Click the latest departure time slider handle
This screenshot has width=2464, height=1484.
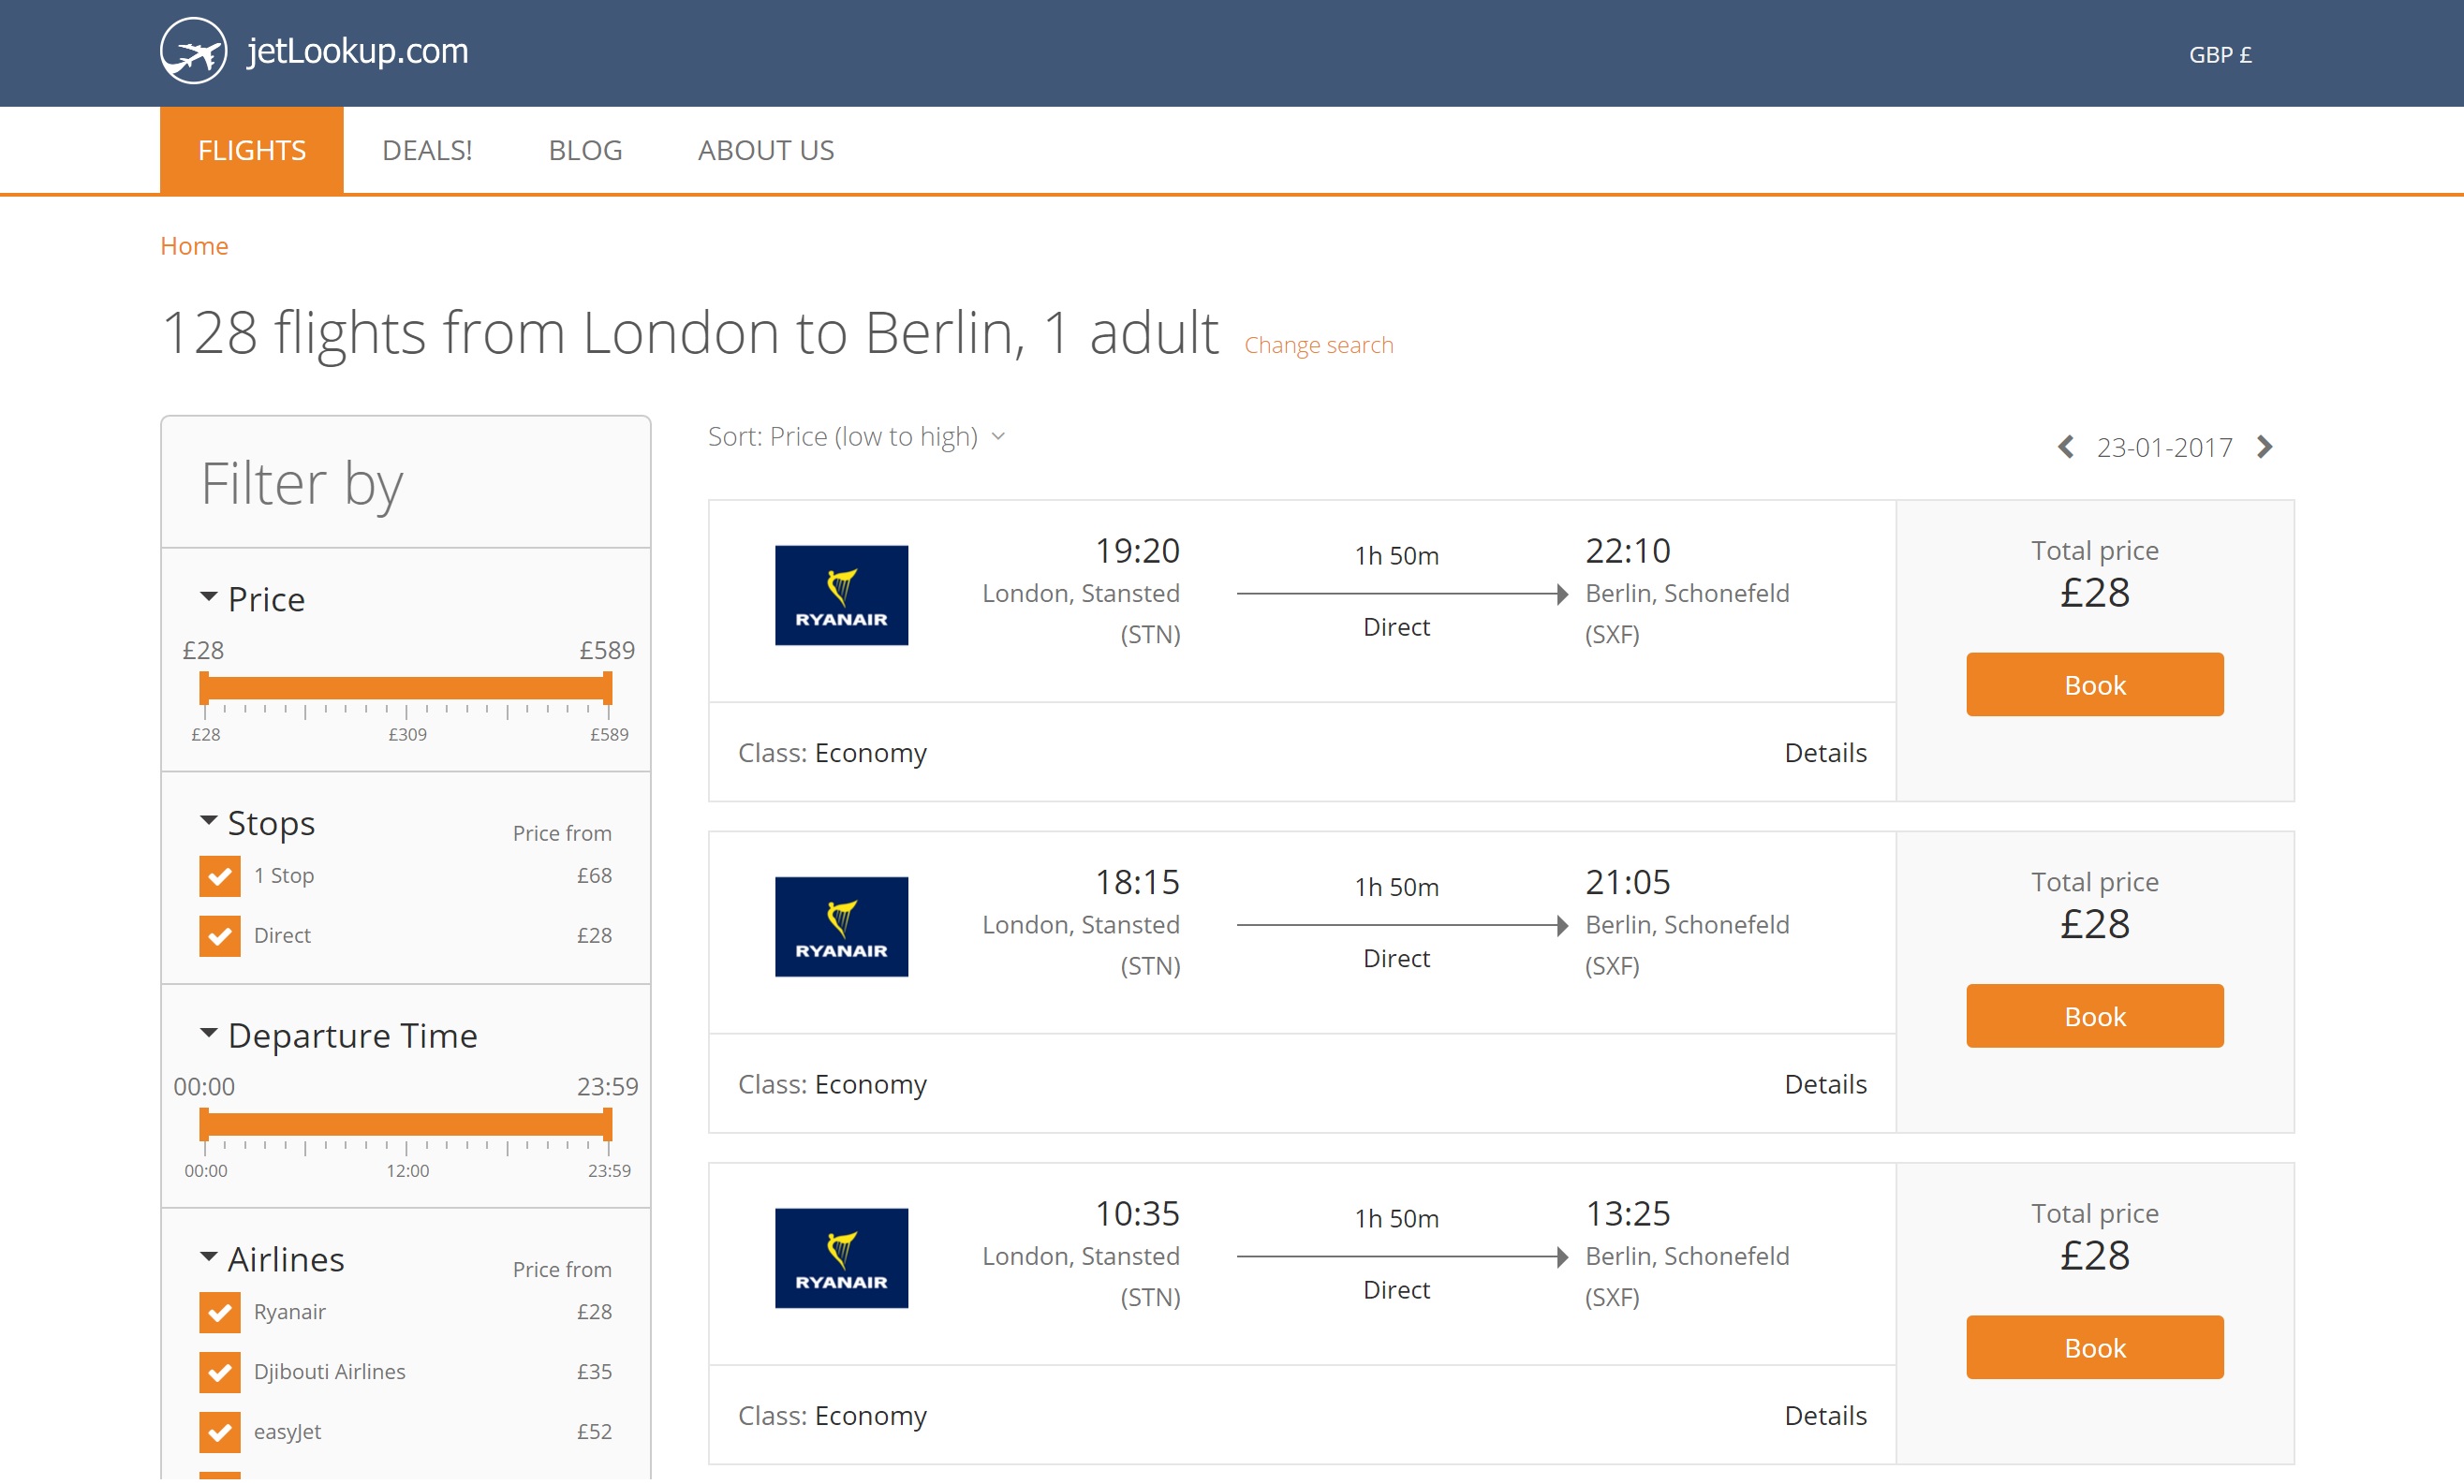click(x=607, y=1124)
